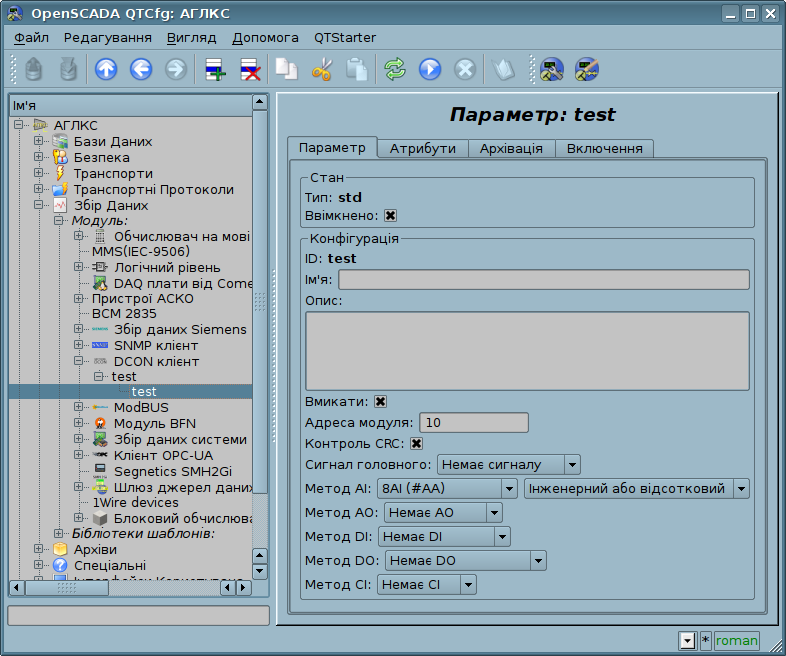Click the Up navigation arrow icon
This screenshot has height=656, width=786.
(106, 69)
